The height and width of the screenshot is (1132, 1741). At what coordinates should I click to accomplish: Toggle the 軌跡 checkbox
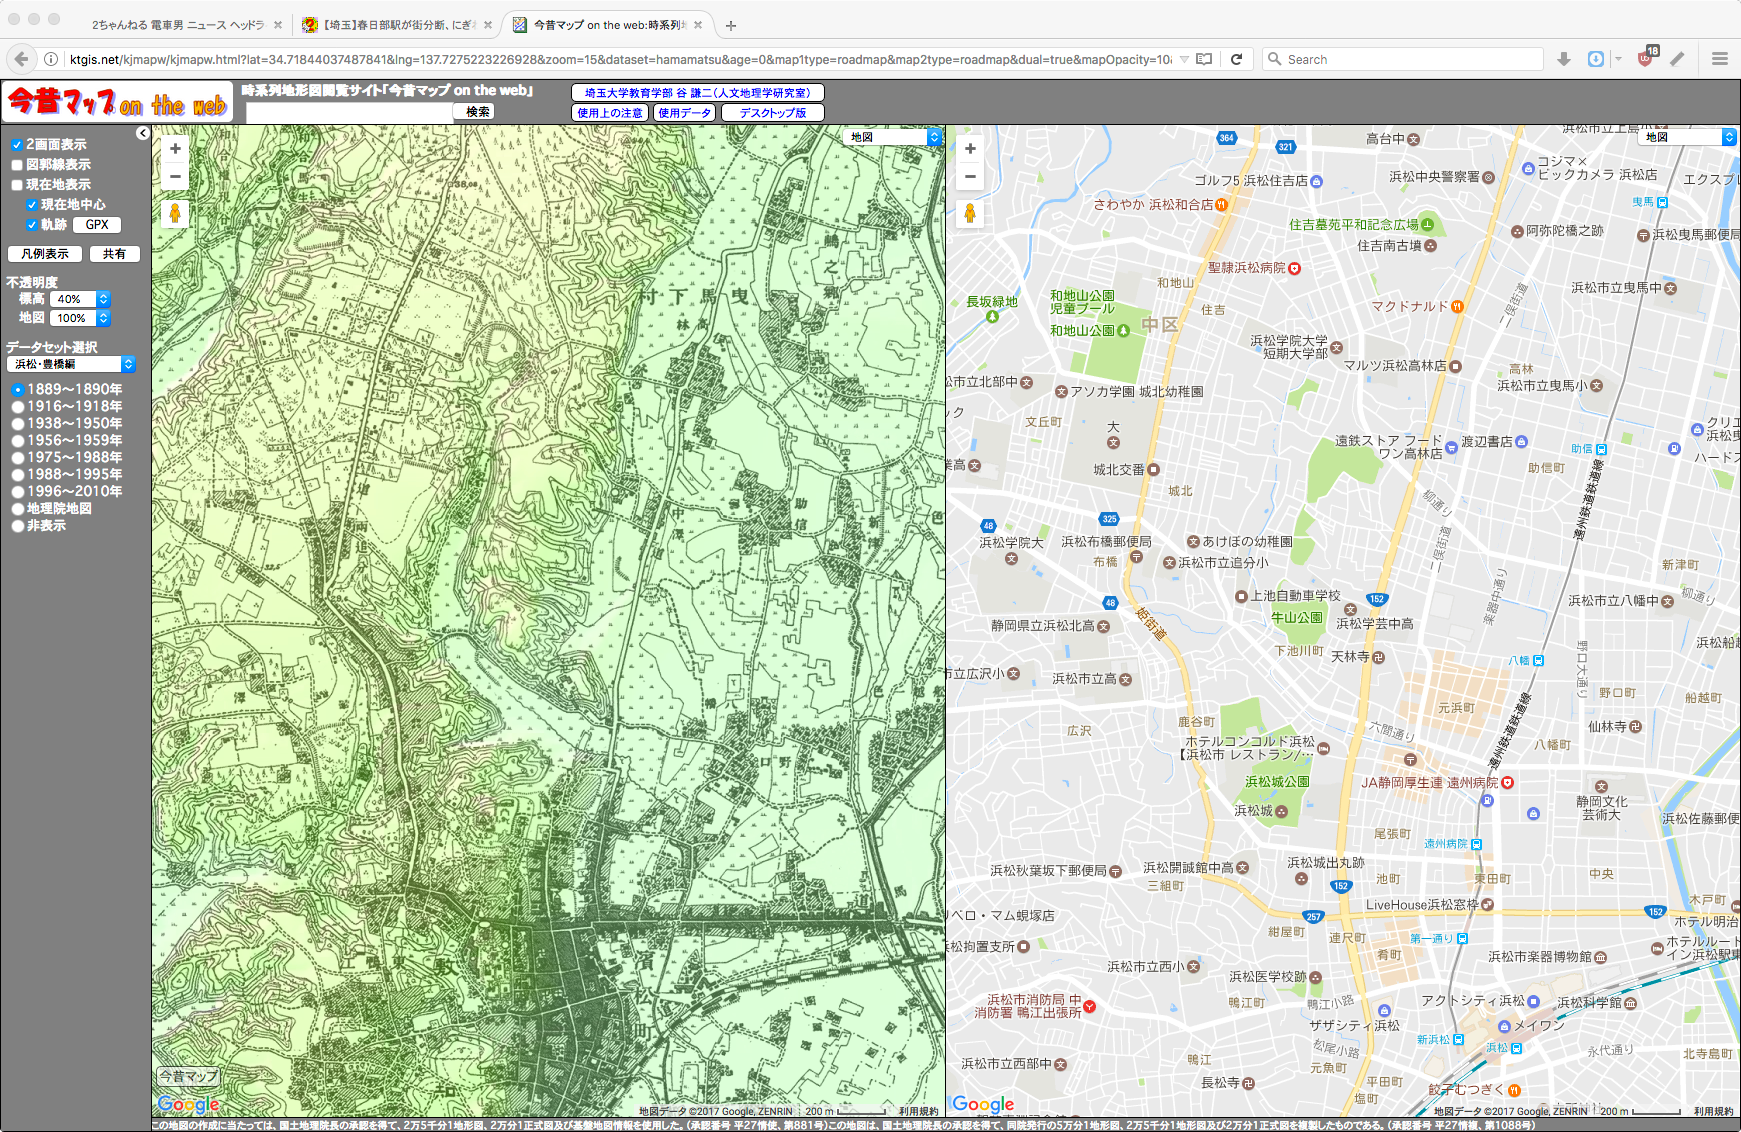32,225
